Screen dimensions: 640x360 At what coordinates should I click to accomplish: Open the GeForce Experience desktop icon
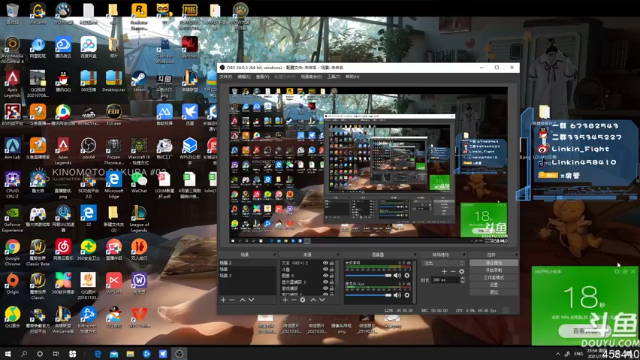point(12,219)
